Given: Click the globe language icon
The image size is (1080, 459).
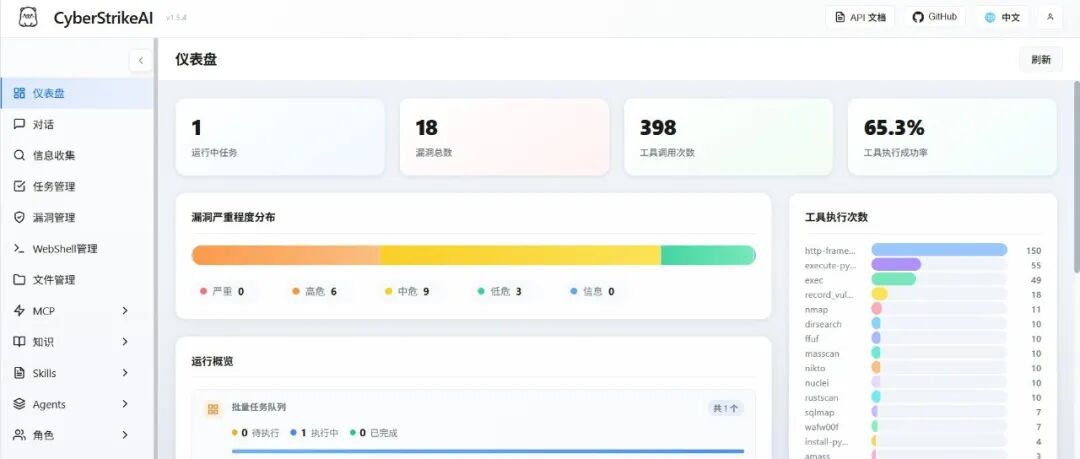Looking at the screenshot, I should [x=990, y=18].
